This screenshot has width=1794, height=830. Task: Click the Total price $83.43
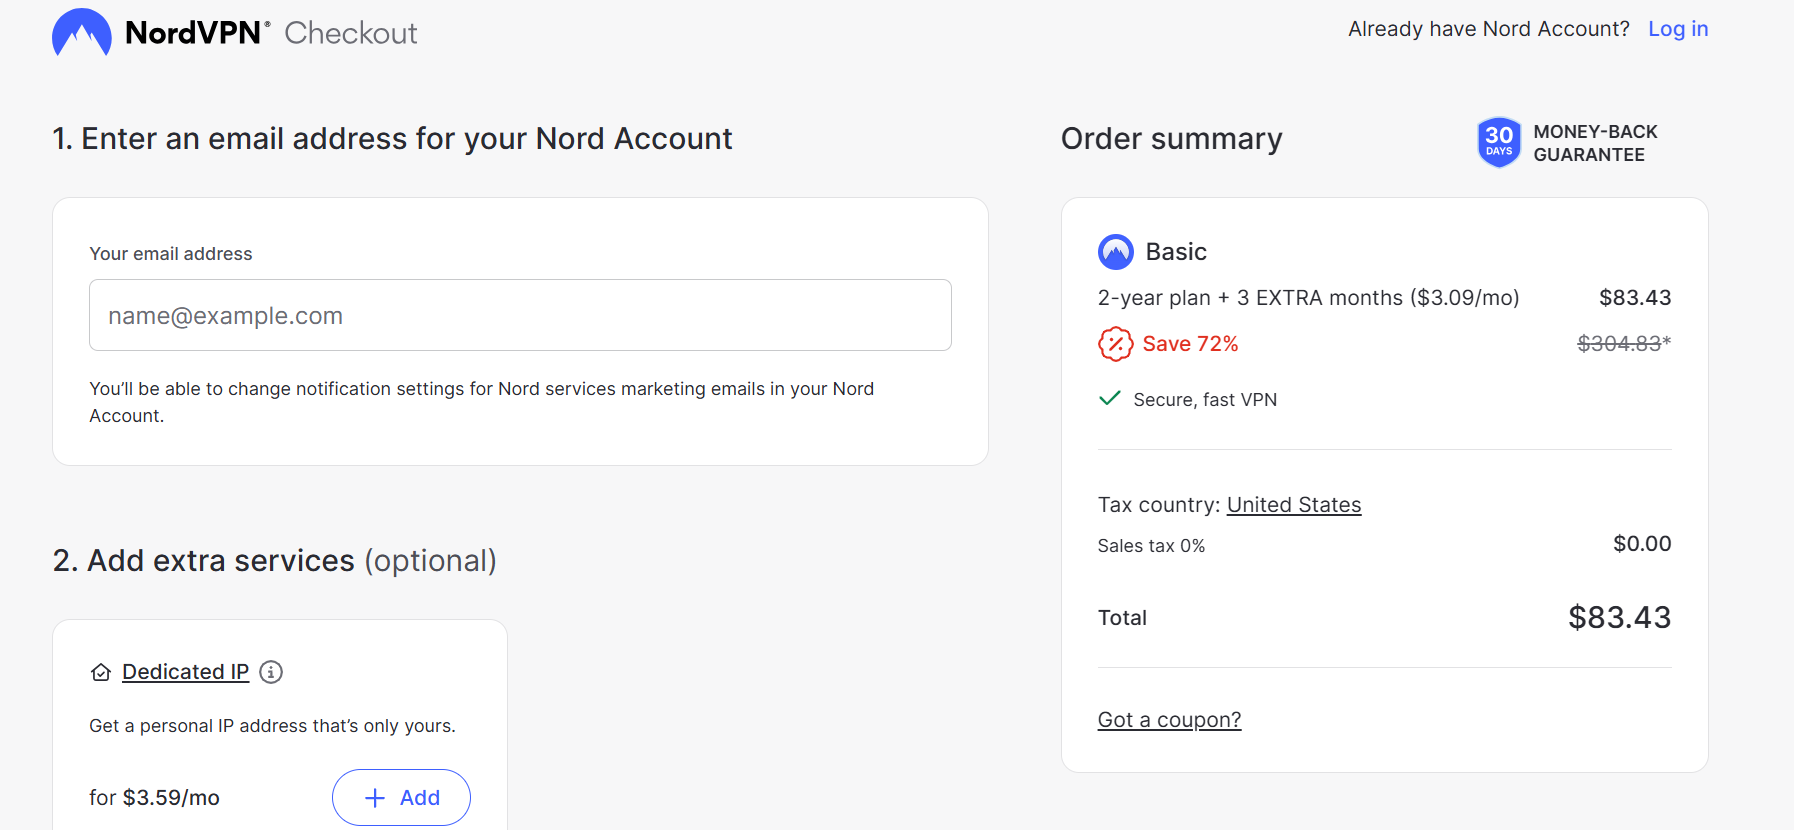point(1619,618)
